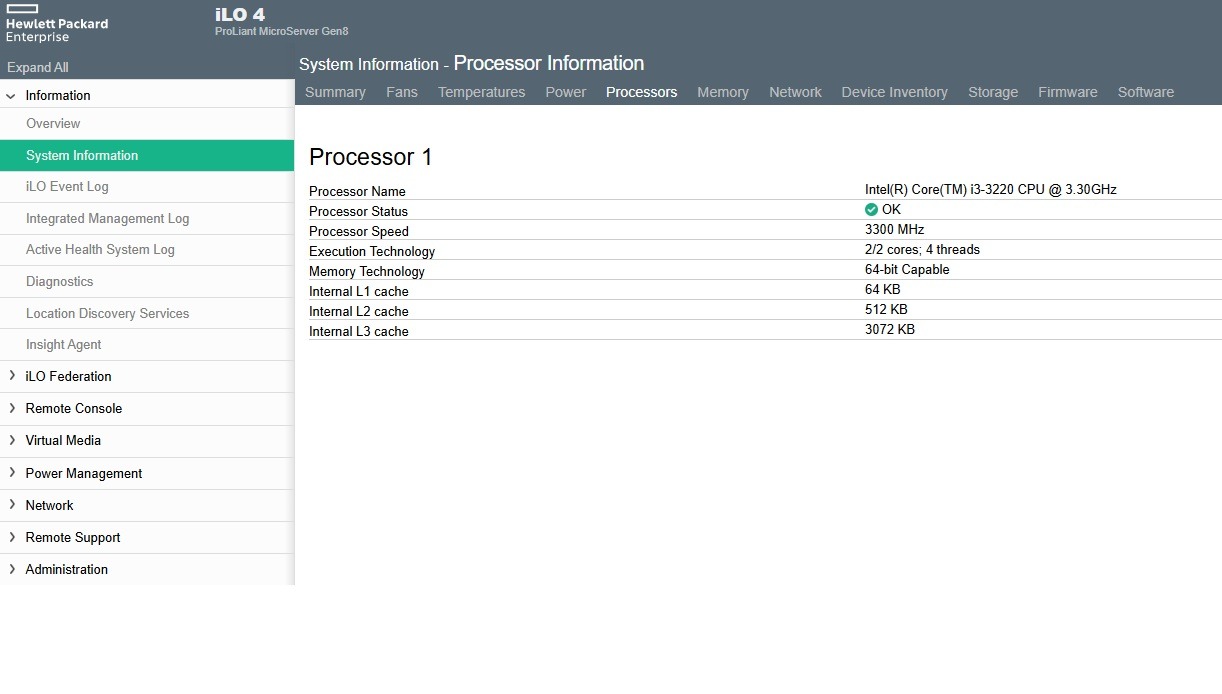Open the Temperatures tab

[x=481, y=92]
